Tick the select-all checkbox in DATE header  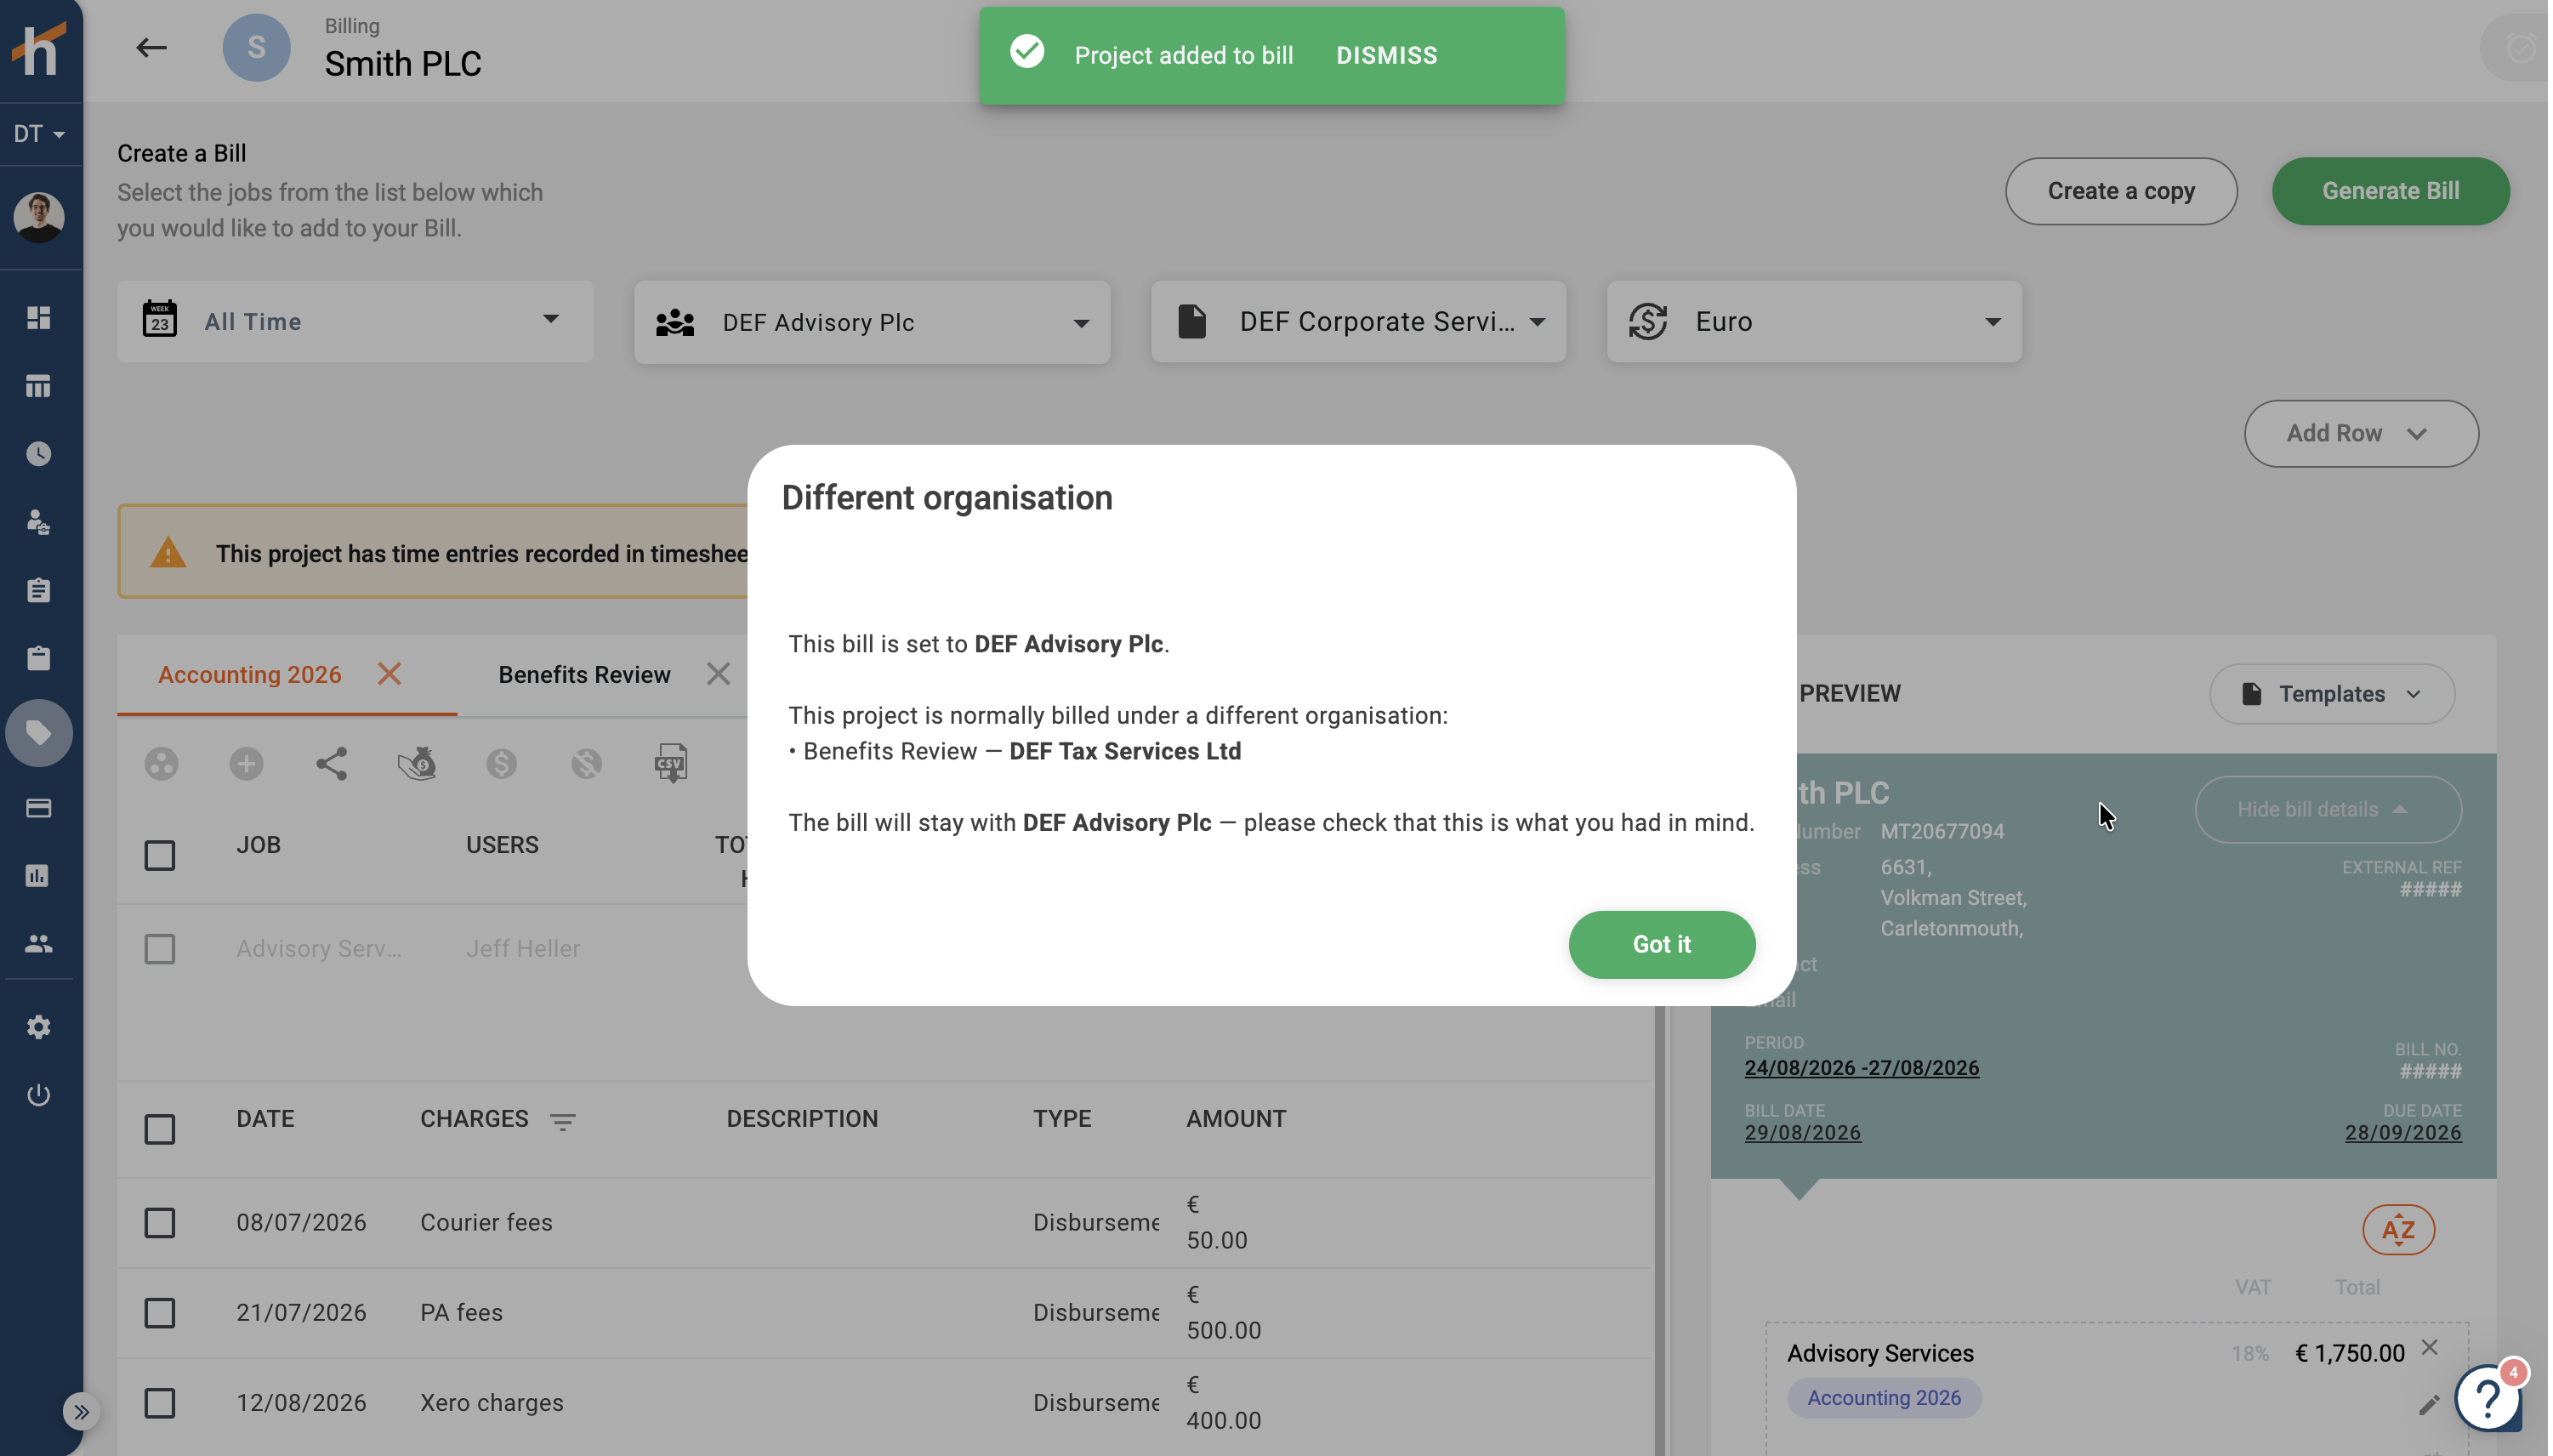coord(160,1129)
